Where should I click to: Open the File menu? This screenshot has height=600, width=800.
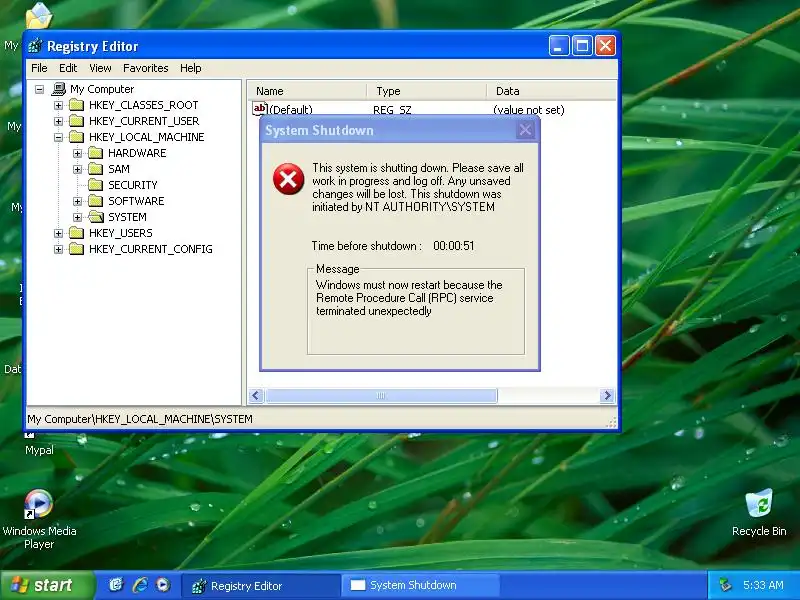pos(39,68)
